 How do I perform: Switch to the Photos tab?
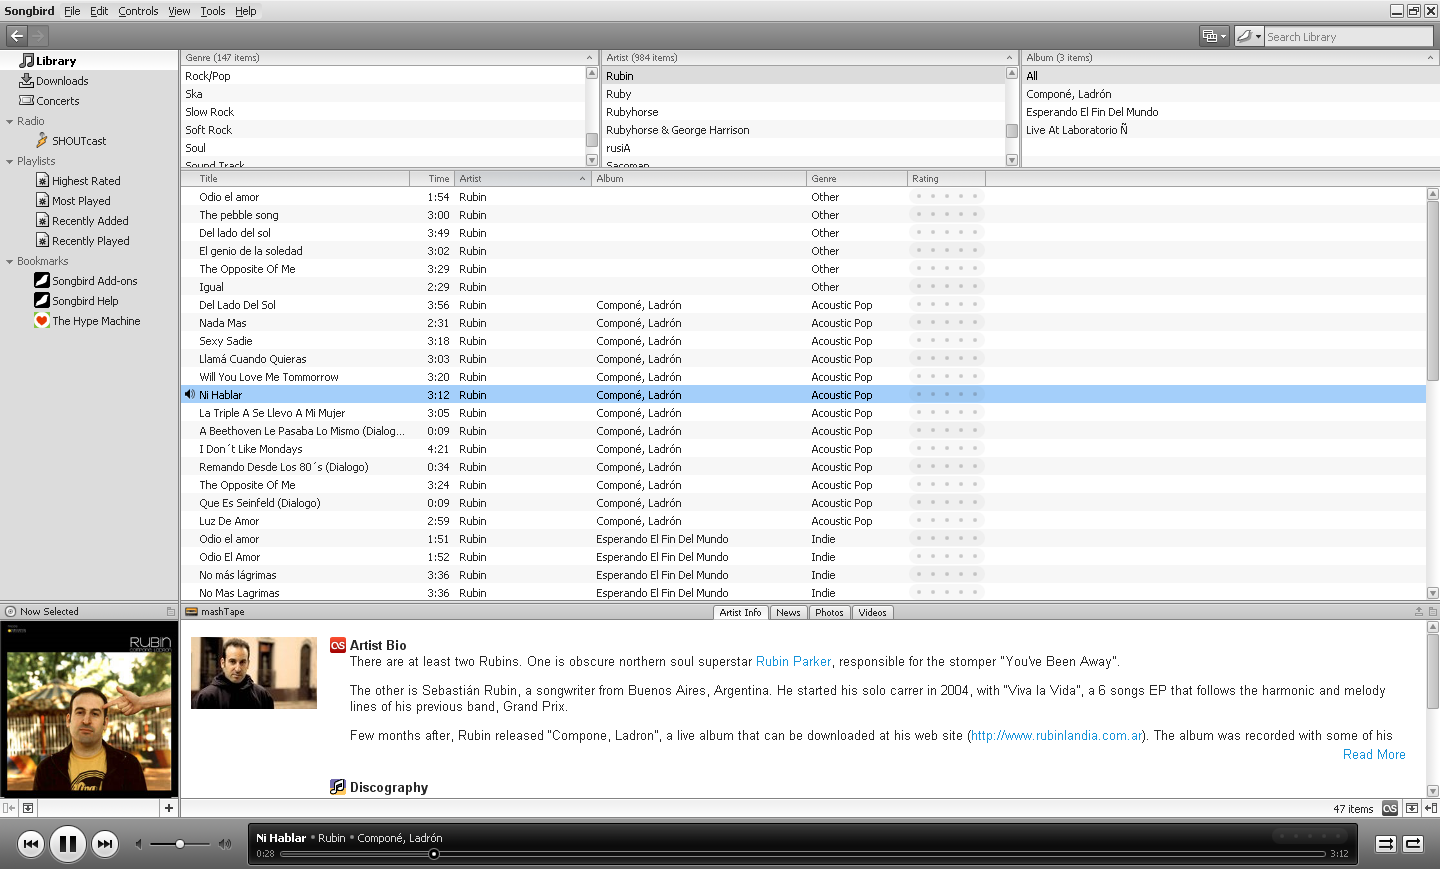click(829, 613)
